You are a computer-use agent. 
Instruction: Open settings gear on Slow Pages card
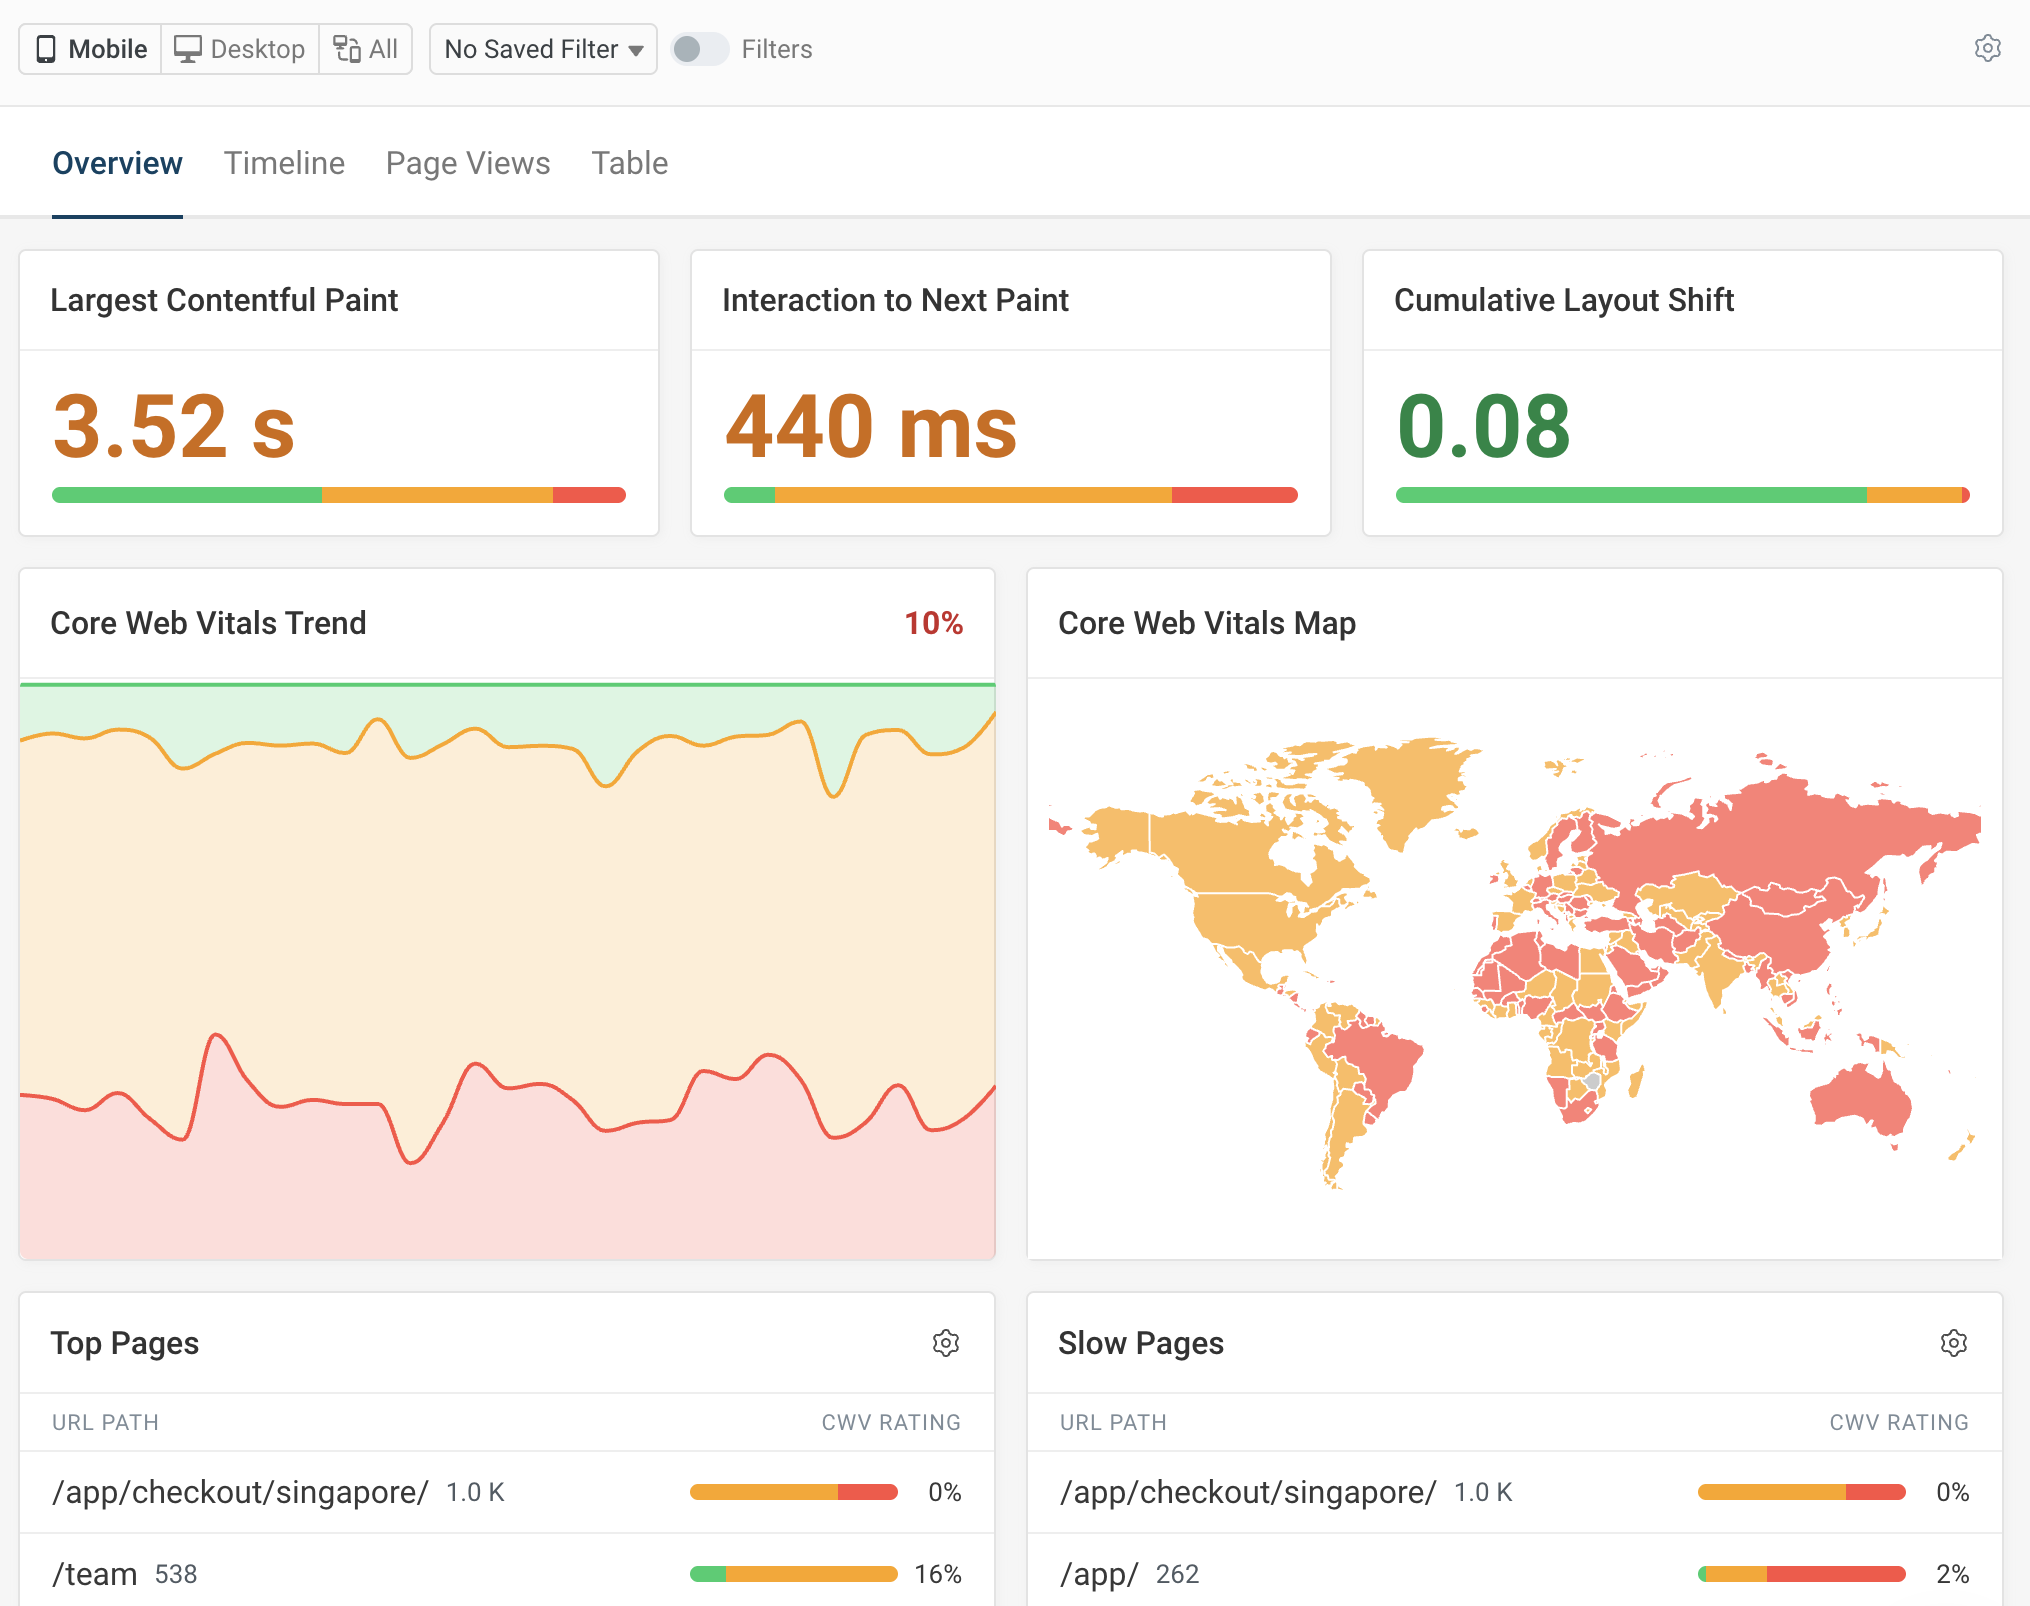click(x=1954, y=1343)
